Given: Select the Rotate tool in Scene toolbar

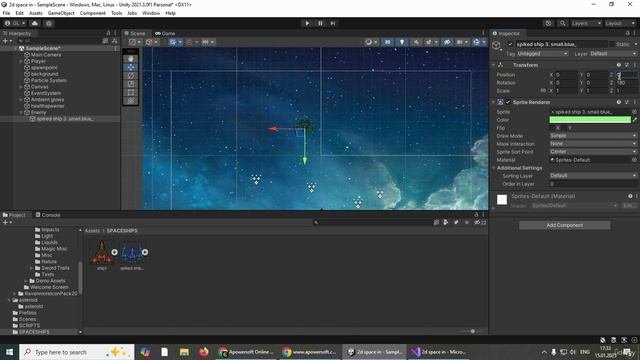Looking at the screenshot, I should click(x=131, y=76).
